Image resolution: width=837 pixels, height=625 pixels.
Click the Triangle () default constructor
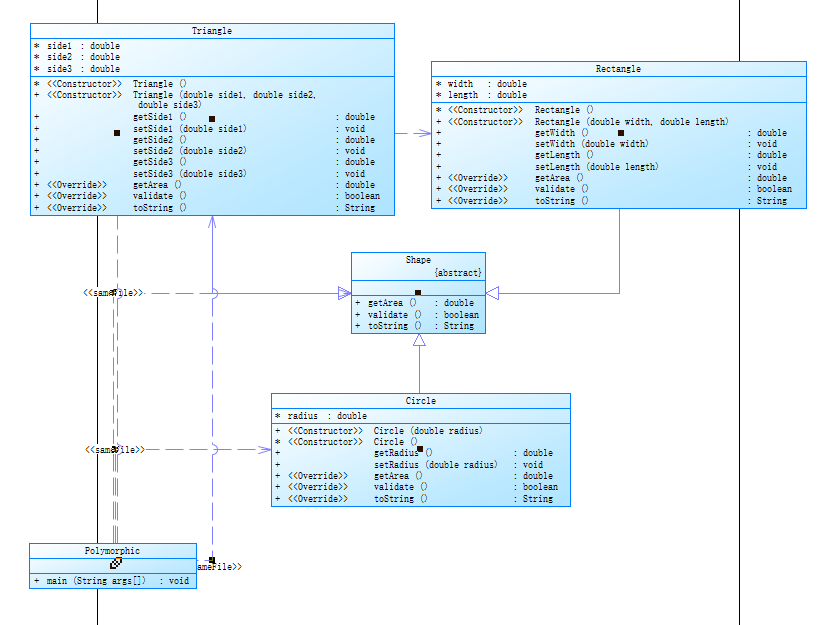[x=160, y=84]
